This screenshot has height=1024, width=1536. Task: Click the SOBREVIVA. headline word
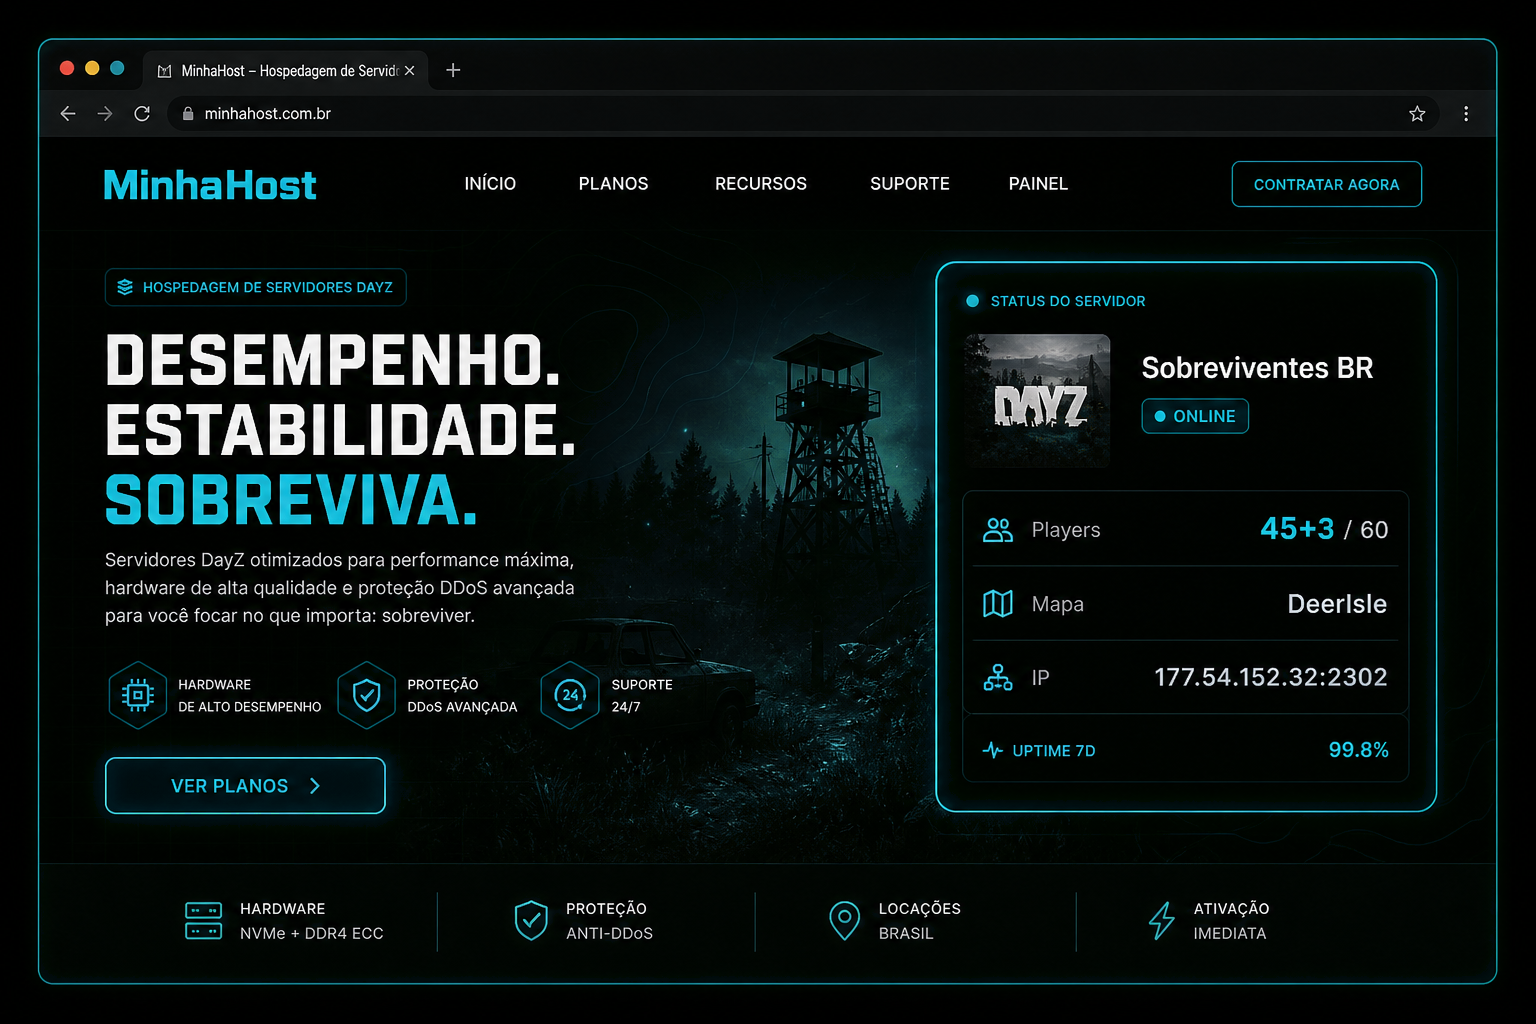(291, 500)
